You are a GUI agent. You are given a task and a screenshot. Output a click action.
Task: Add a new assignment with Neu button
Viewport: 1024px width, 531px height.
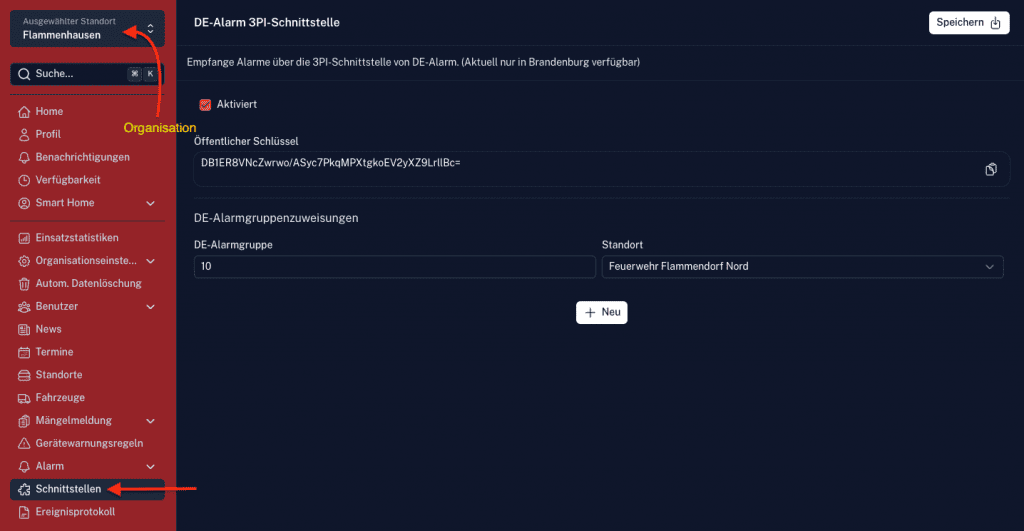pos(602,312)
